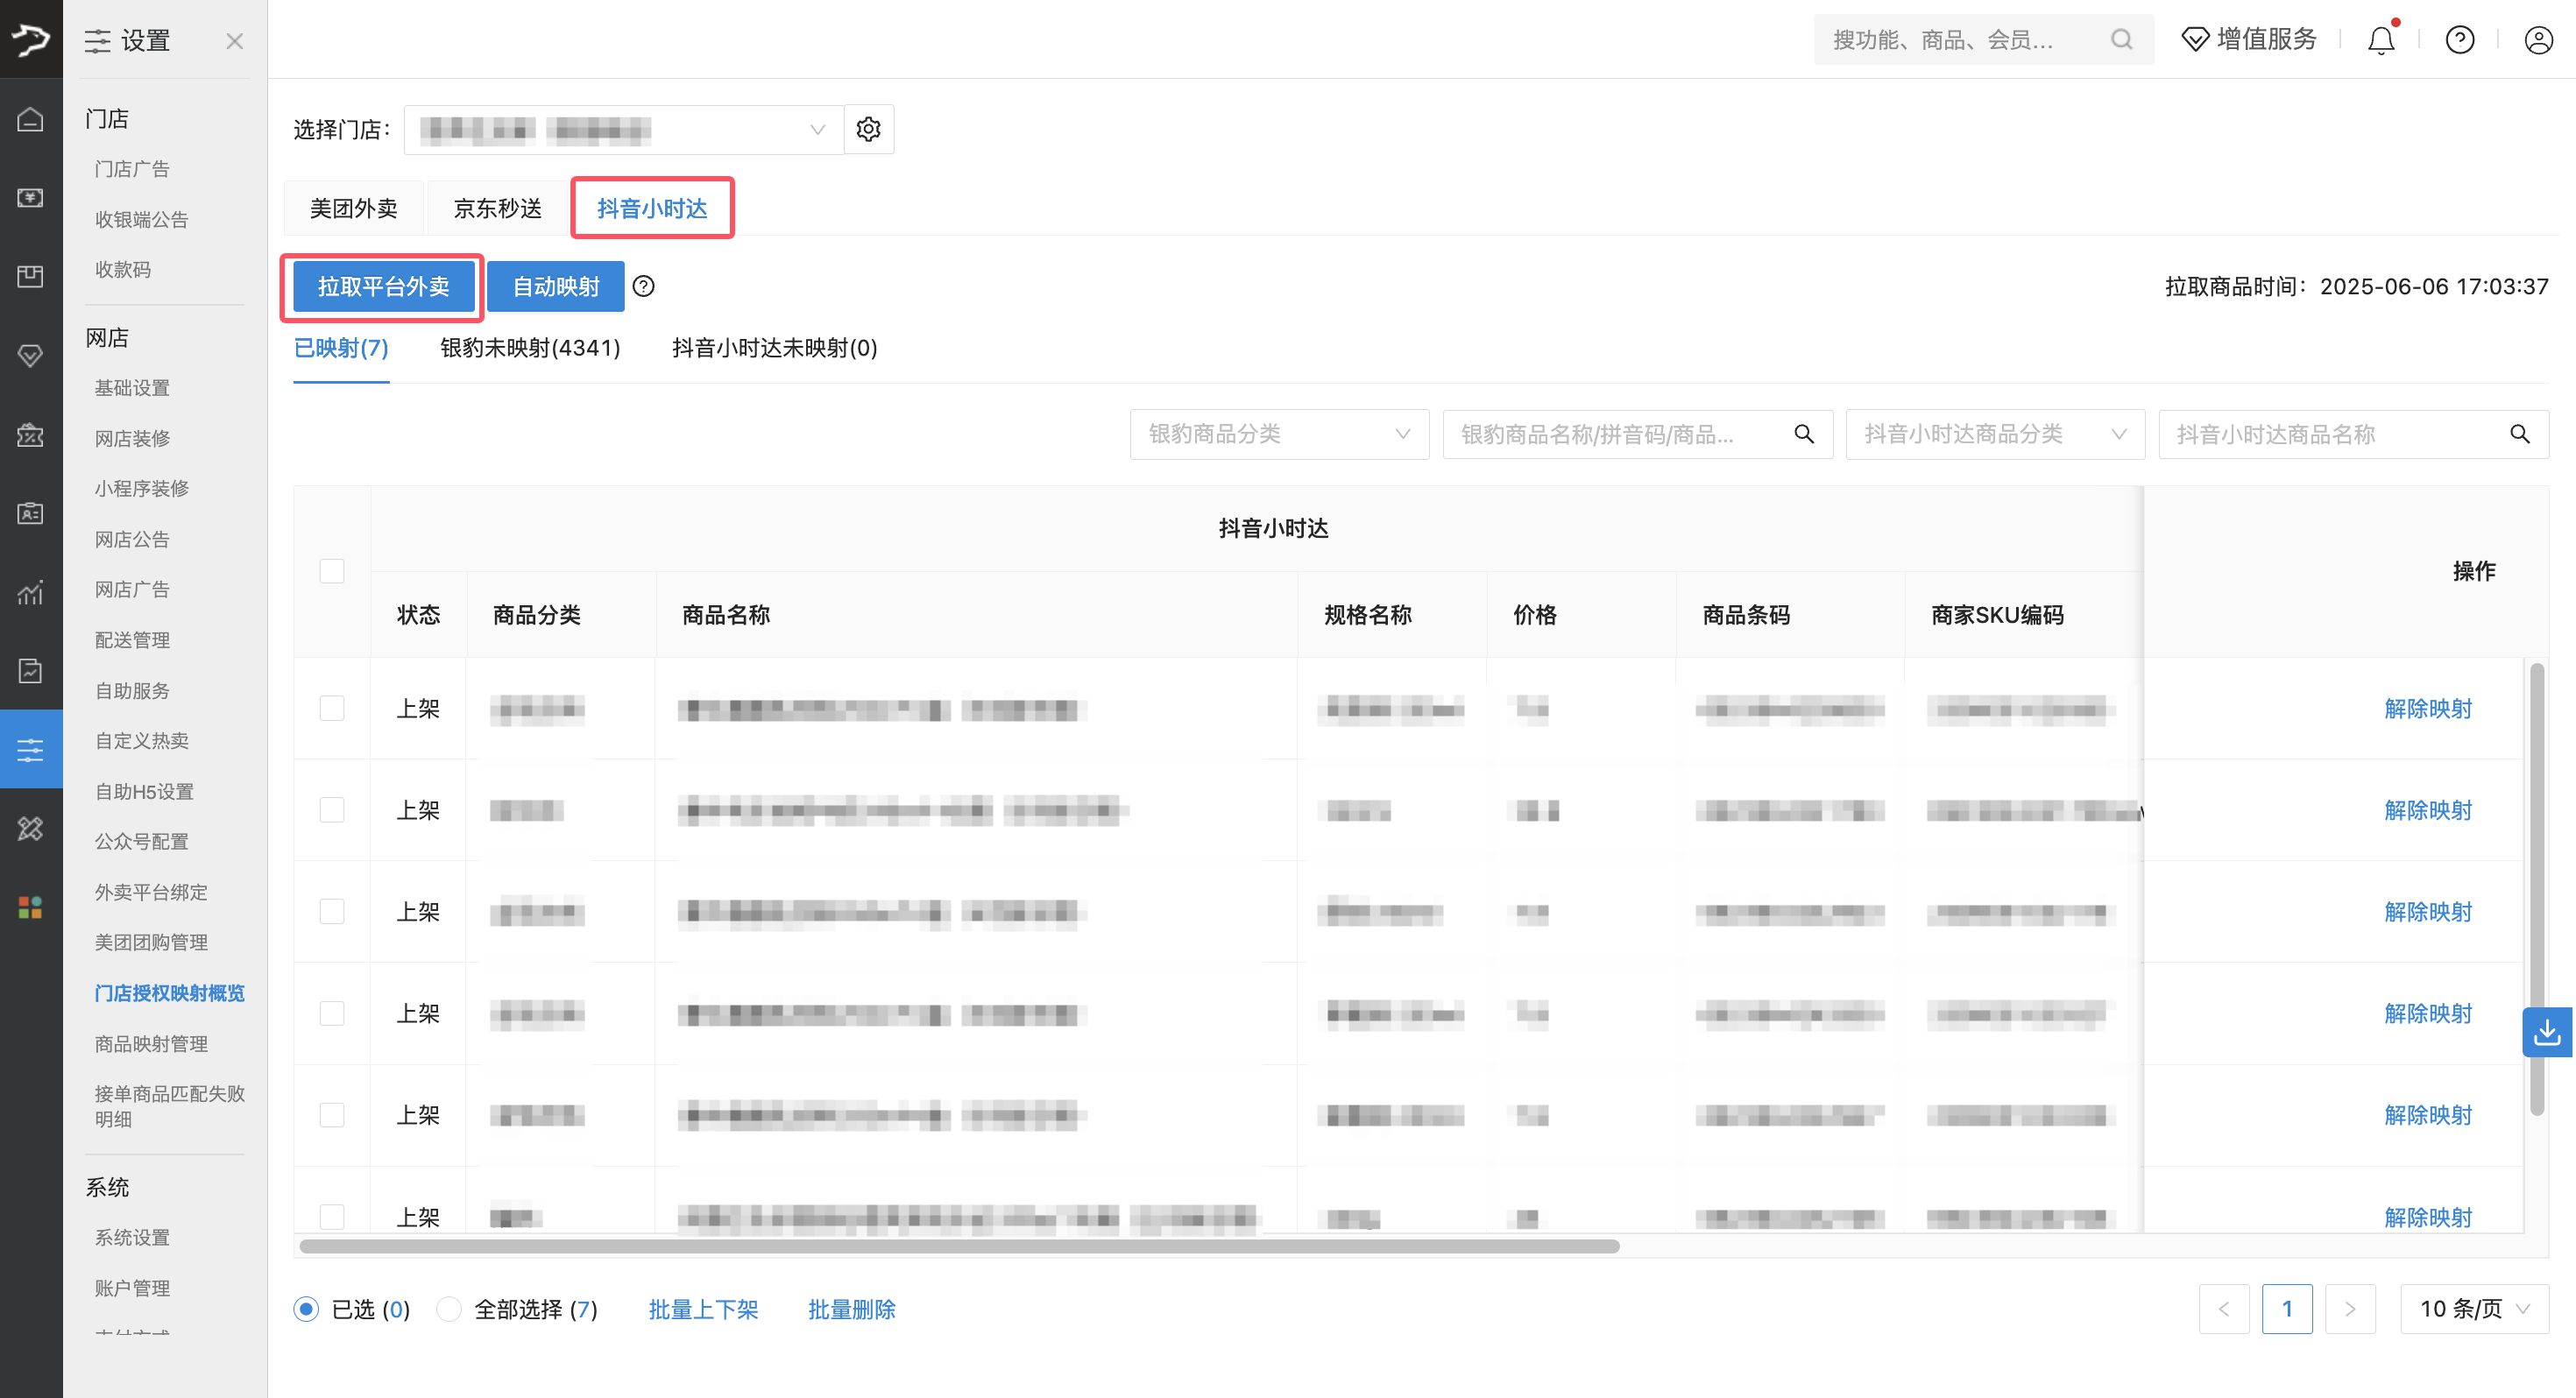Image resolution: width=2576 pixels, height=1398 pixels.
Task: Open the coupon marketing icon in rail
Action: pyautogui.click(x=31, y=434)
